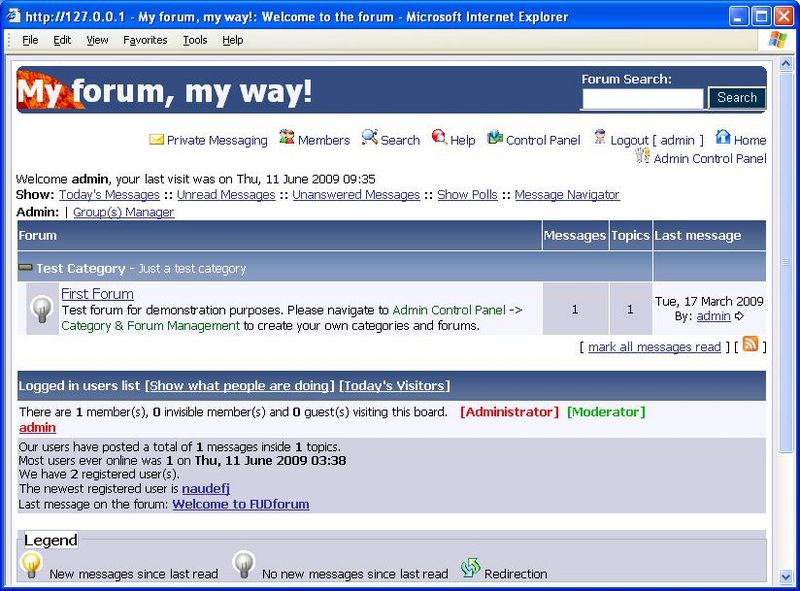Click the [Administrator] legend label
The height and width of the screenshot is (591, 800).
(x=509, y=412)
